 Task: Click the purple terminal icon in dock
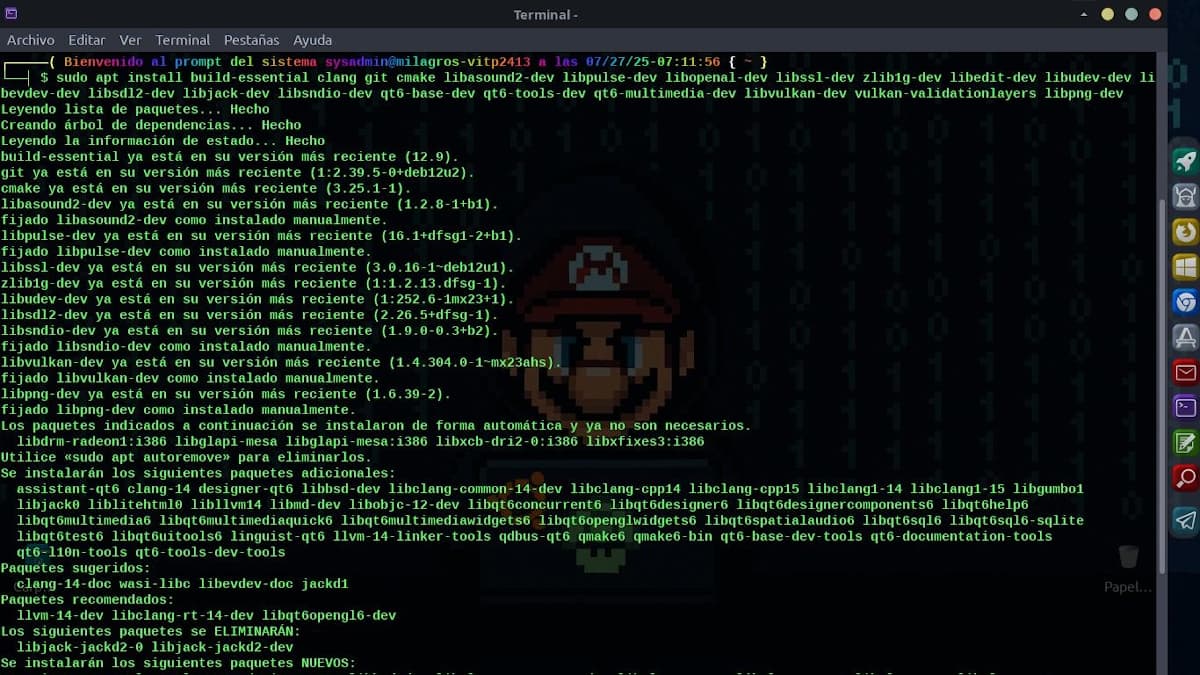pos(1185,407)
